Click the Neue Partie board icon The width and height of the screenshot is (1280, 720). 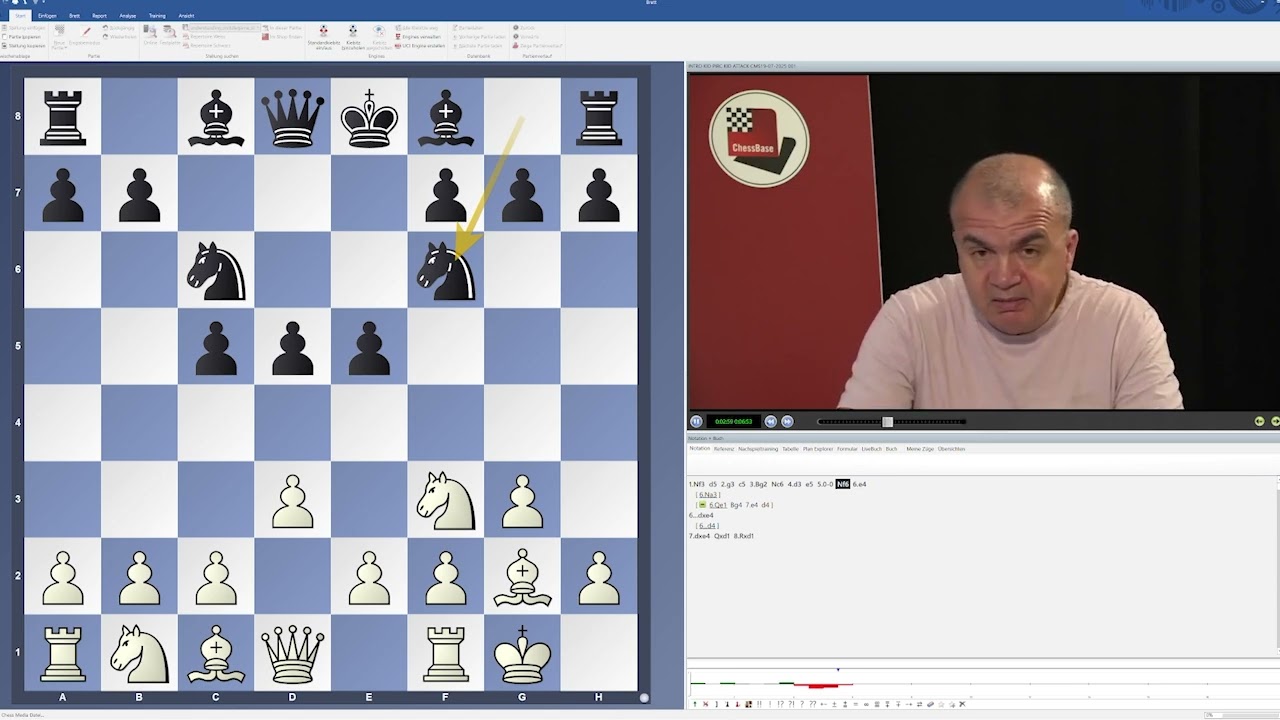tap(59, 36)
